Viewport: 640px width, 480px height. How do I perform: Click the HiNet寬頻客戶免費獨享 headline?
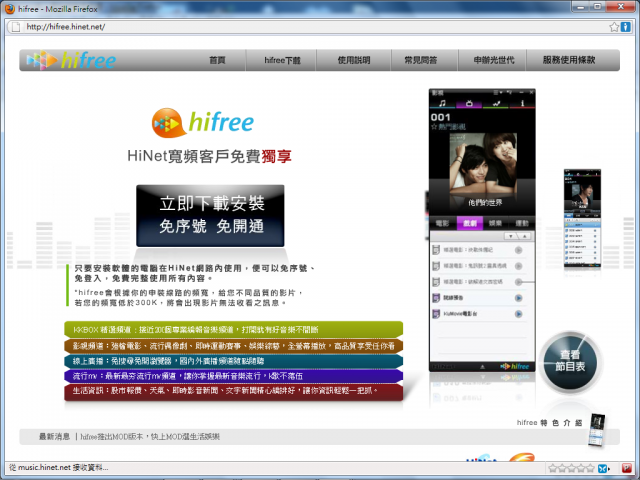[x=209, y=156]
